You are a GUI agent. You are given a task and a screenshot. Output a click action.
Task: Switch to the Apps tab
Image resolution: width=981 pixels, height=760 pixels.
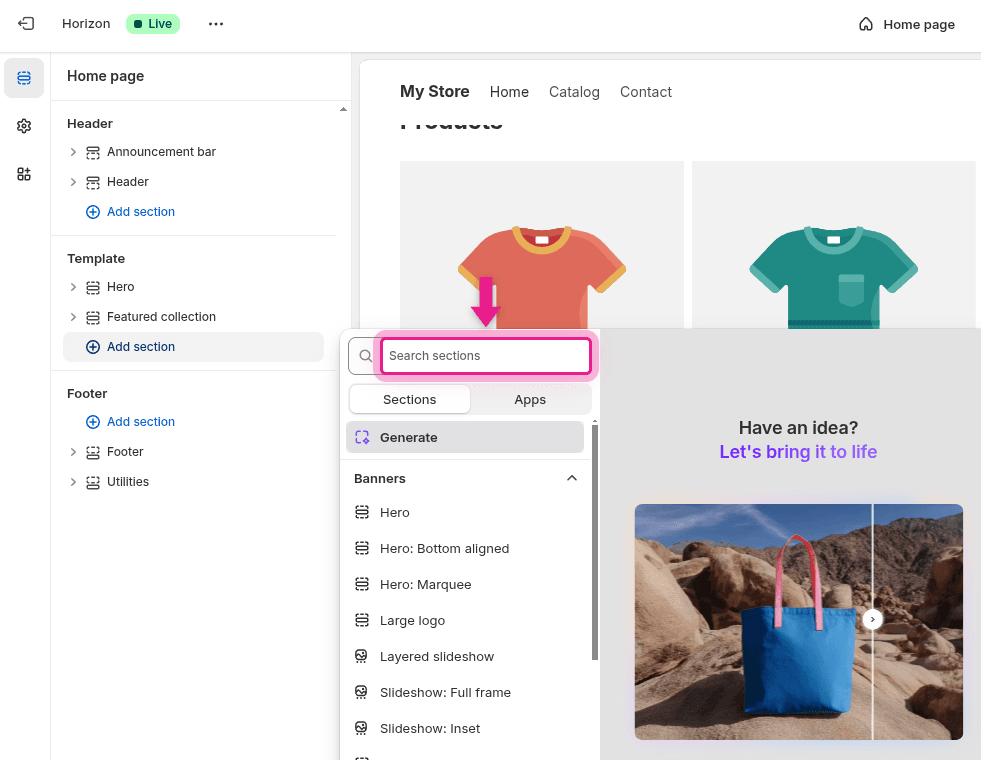[x=530, y=399]
